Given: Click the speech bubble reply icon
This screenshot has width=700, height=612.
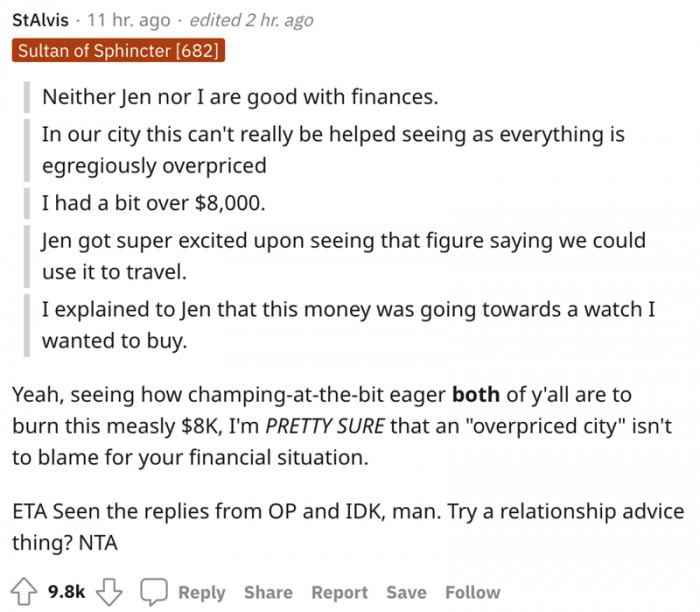Looking at the screenshot, I should click(154, 592).
